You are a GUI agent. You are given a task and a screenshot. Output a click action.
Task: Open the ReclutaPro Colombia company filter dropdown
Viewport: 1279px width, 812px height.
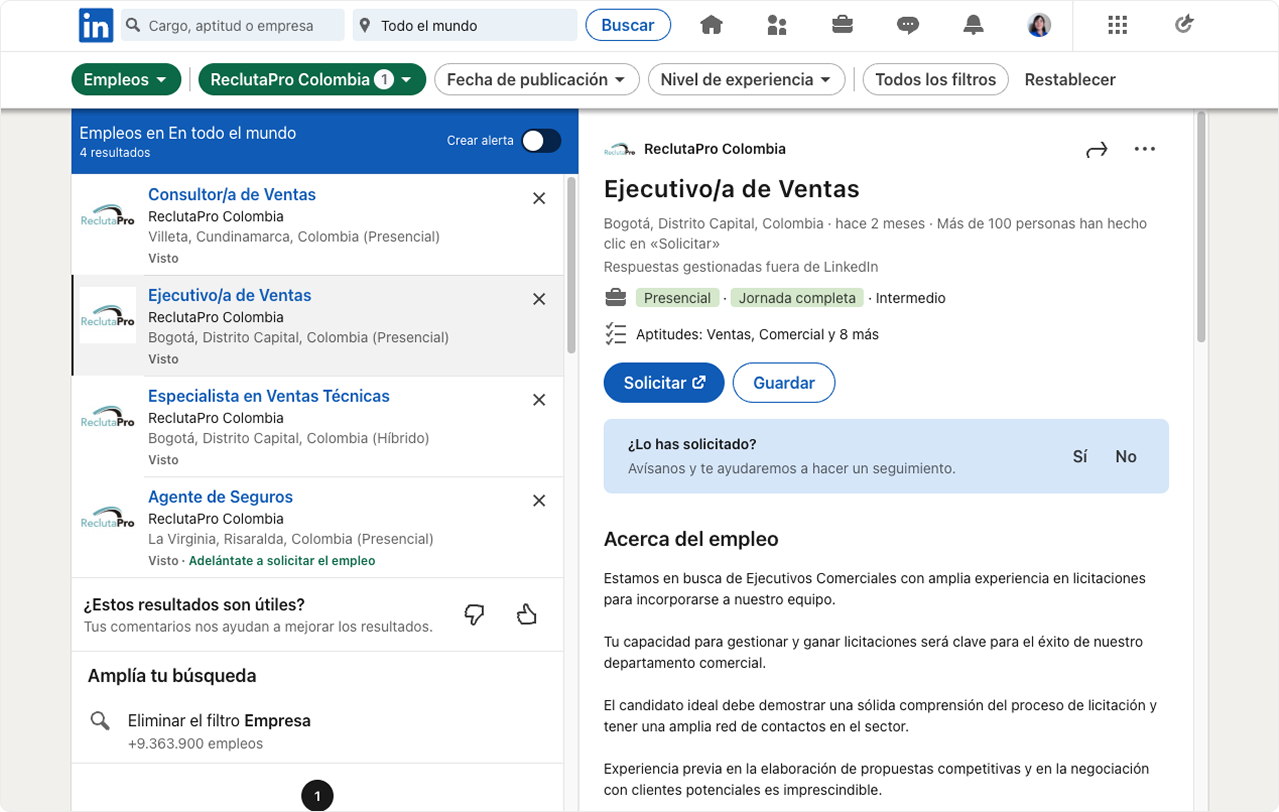pyautogui.click(x=312, y=79)
